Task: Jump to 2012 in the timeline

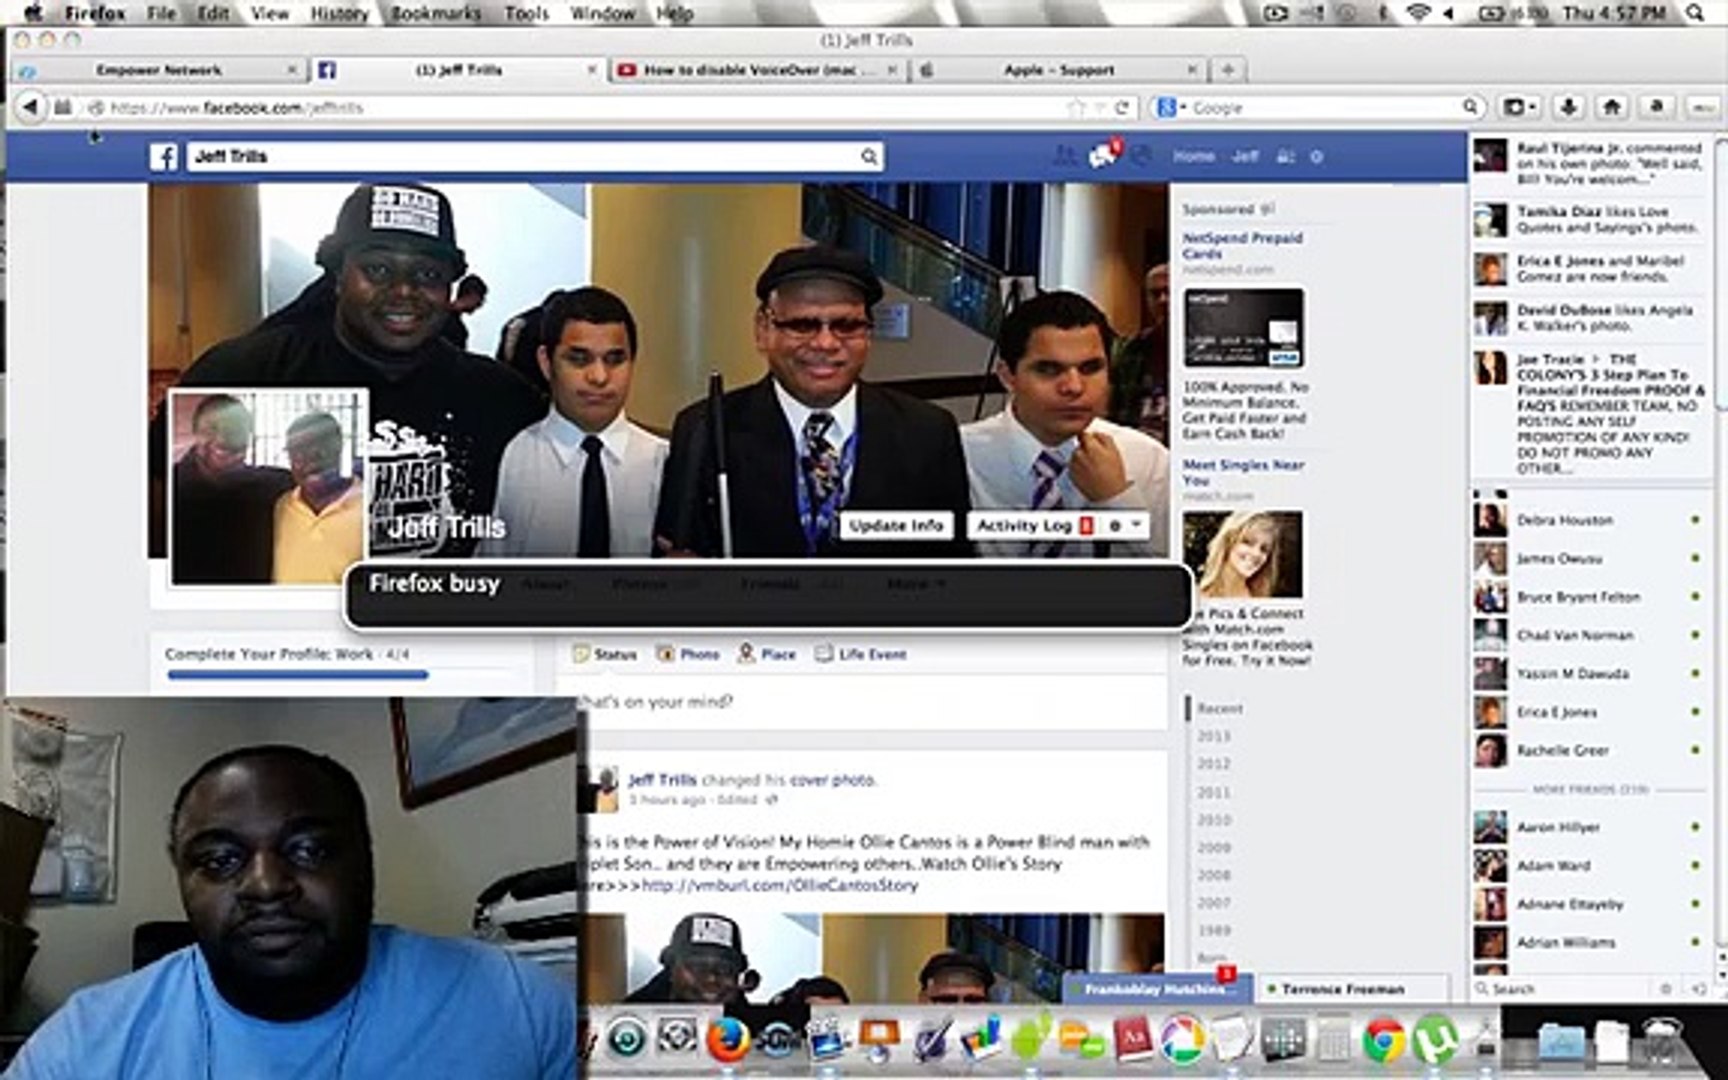Action: 1214,764
